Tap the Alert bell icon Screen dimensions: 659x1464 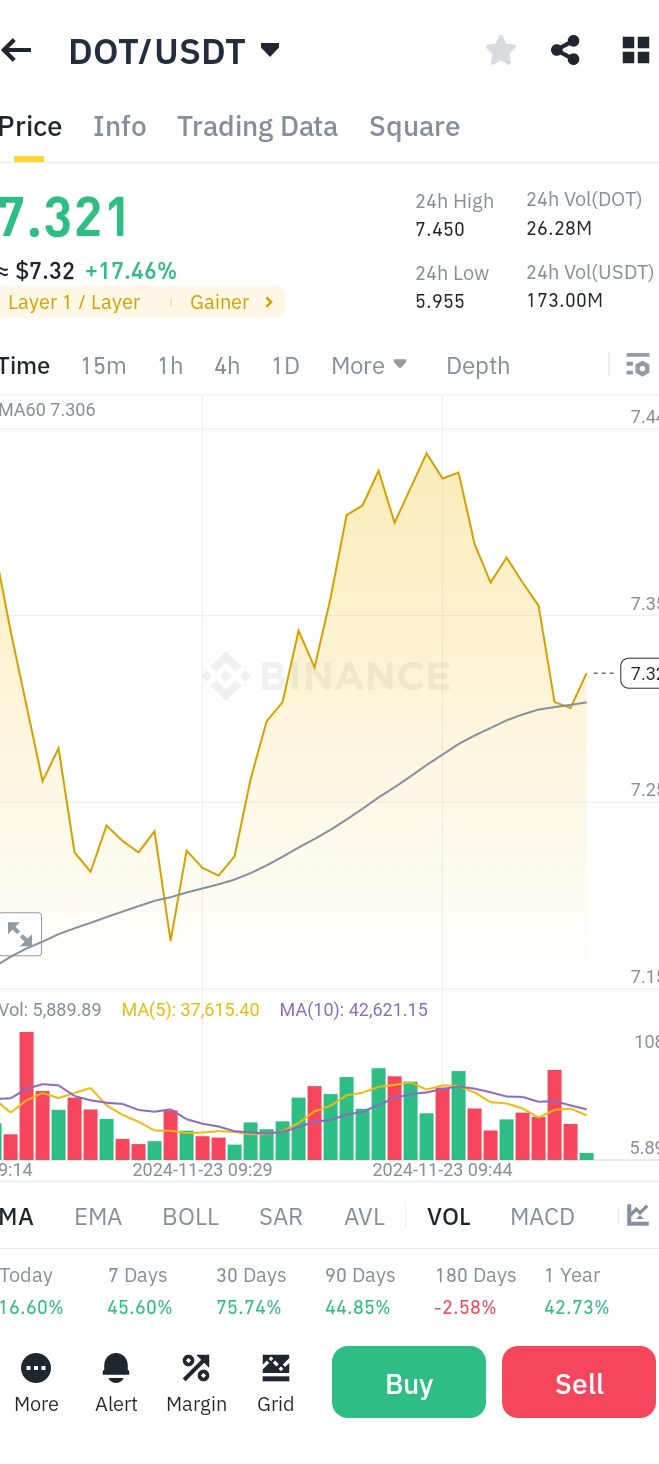[116, 1382]
